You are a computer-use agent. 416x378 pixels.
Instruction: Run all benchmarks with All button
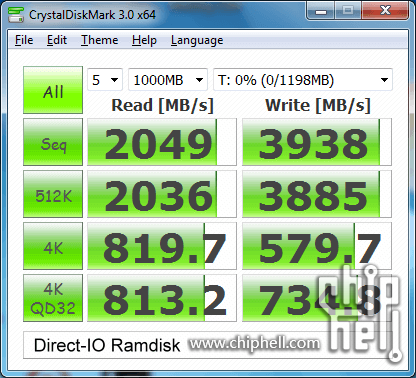point(53,90)
